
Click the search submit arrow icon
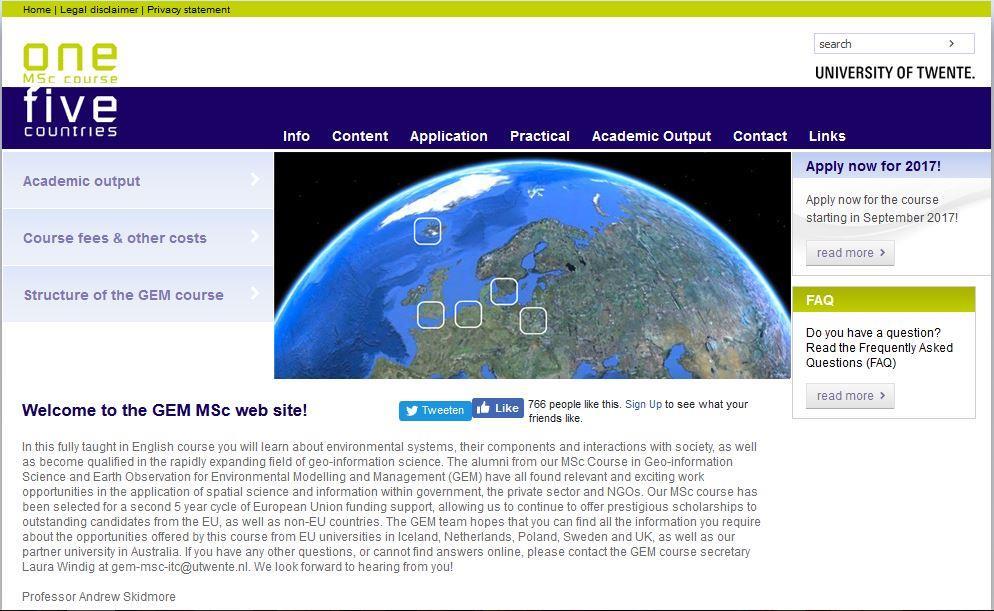[x=951, y=44]
